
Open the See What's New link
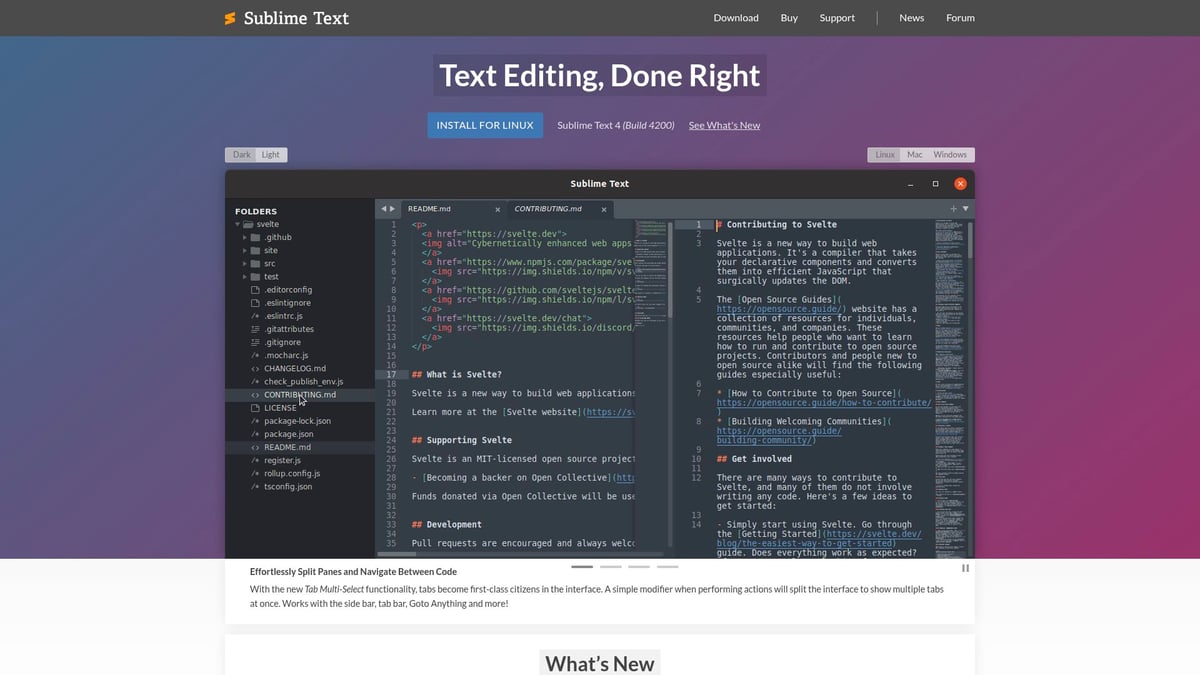pyautogui.click(x=724, y=125)
